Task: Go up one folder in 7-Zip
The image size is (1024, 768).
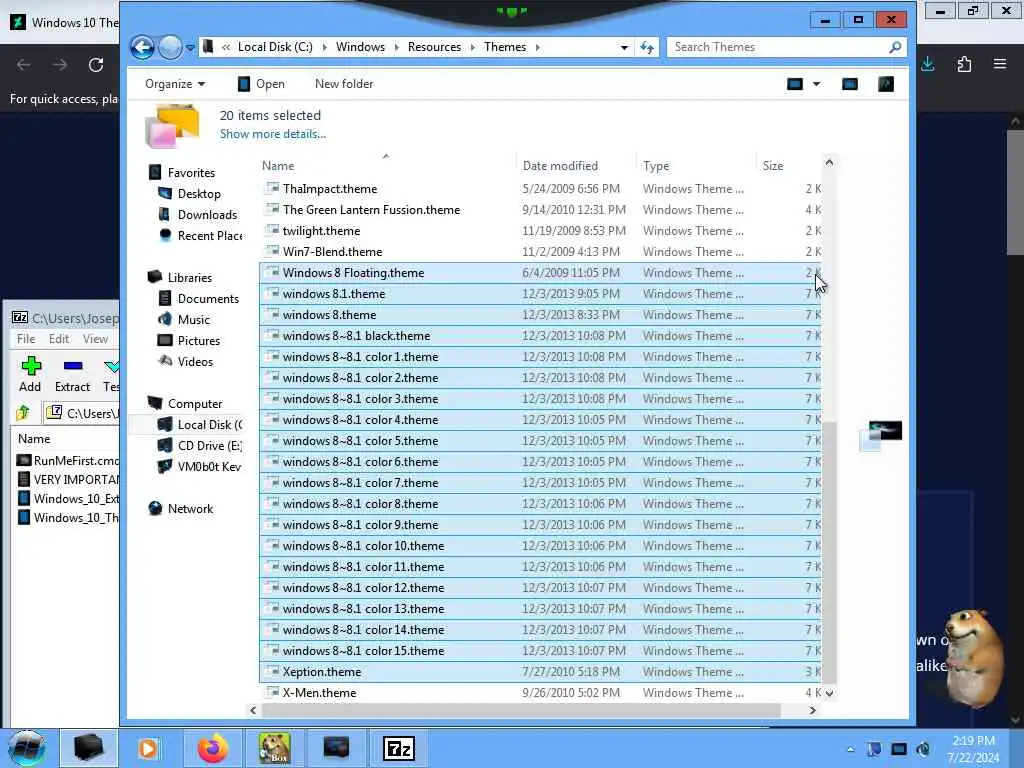Action: tap(23, 413)
